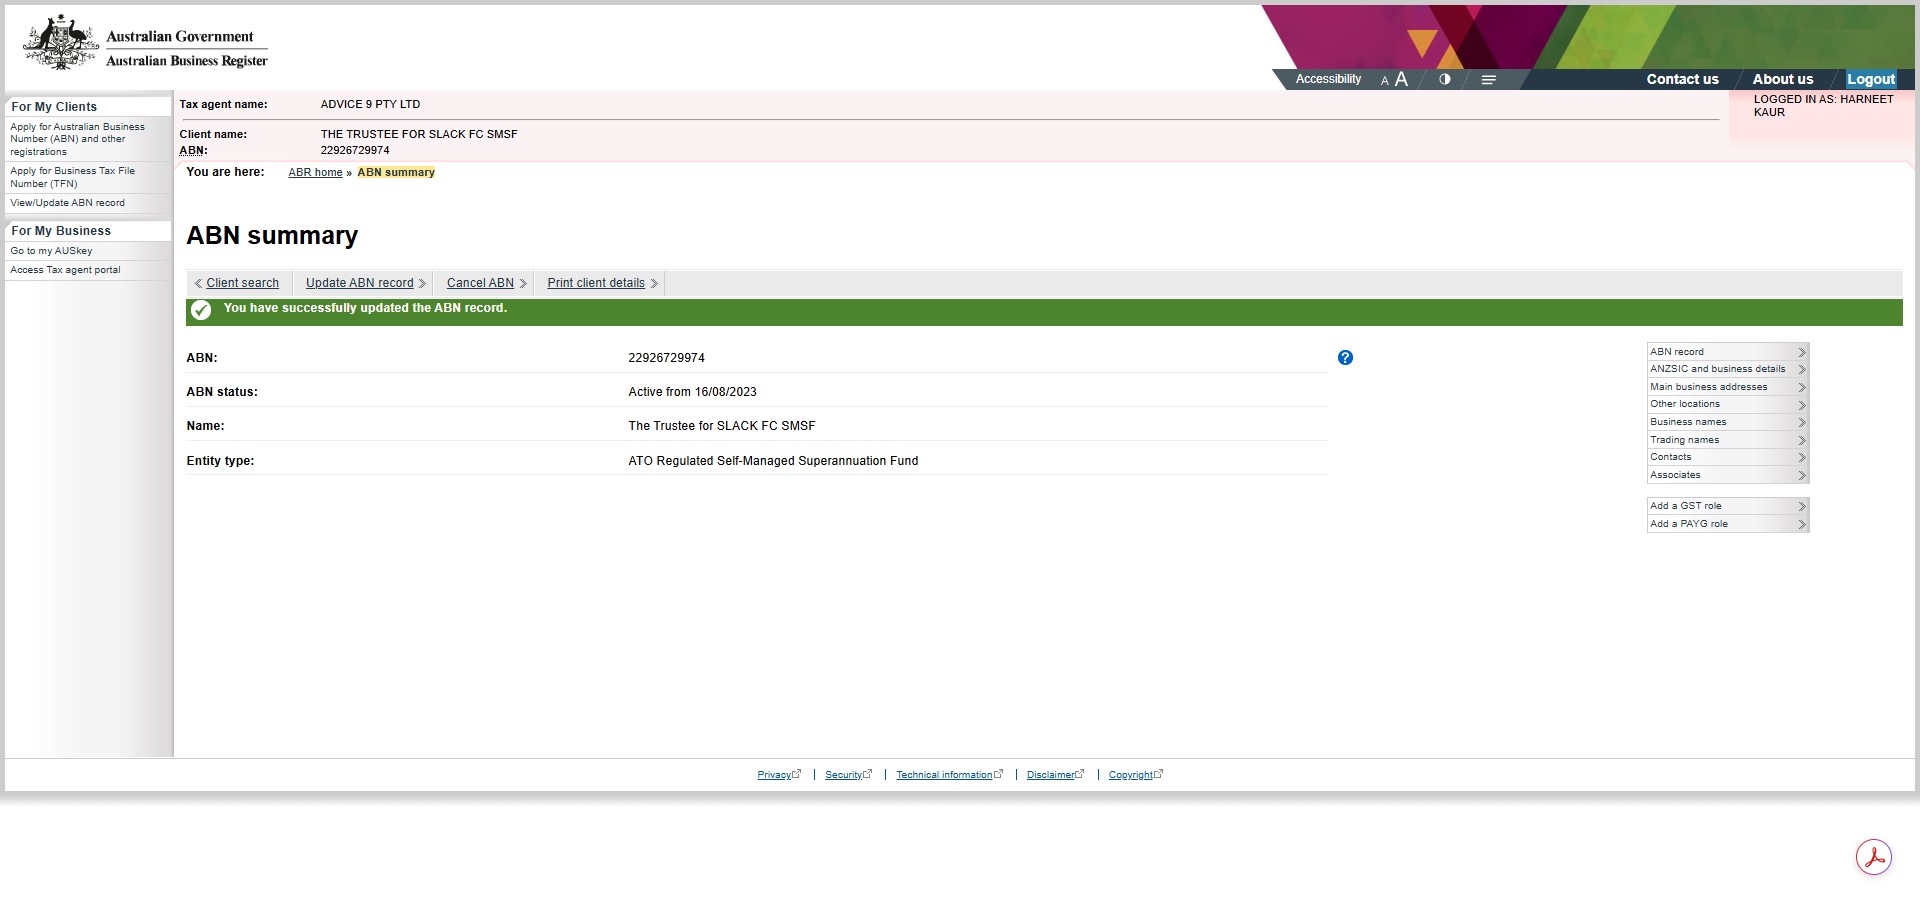Viewport: 1920px width, 911px height.
Task: Open Associates section
Action: pos(1727,475)
